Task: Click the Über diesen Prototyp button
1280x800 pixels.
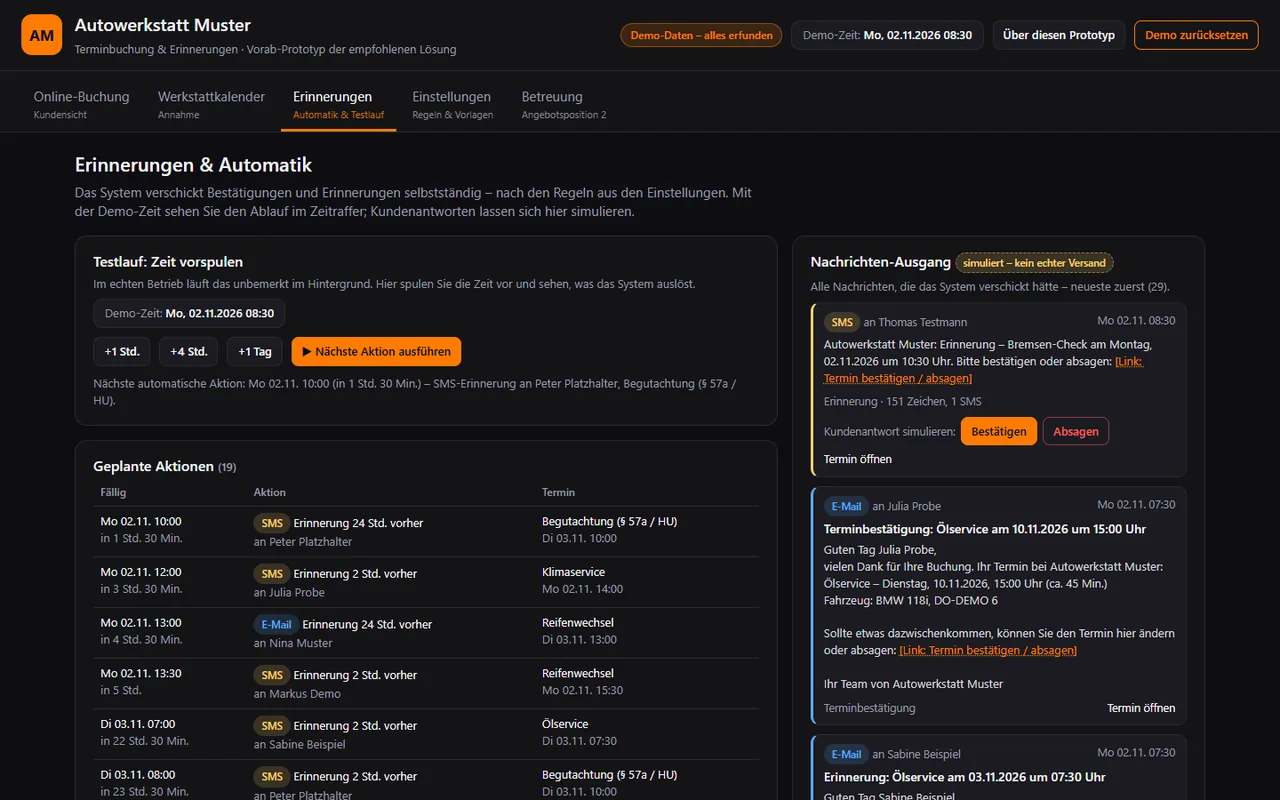Action: coord(1059,35)
